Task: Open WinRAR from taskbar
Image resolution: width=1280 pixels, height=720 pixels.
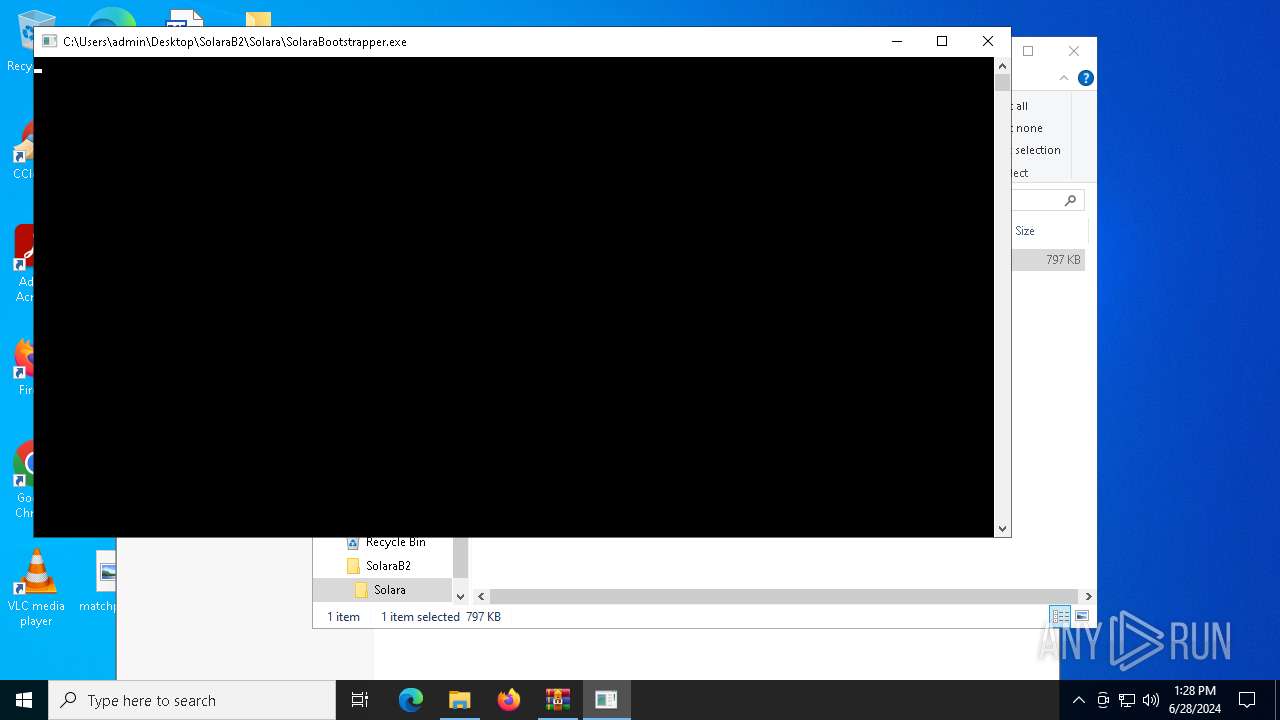Action: click(558, 700)
